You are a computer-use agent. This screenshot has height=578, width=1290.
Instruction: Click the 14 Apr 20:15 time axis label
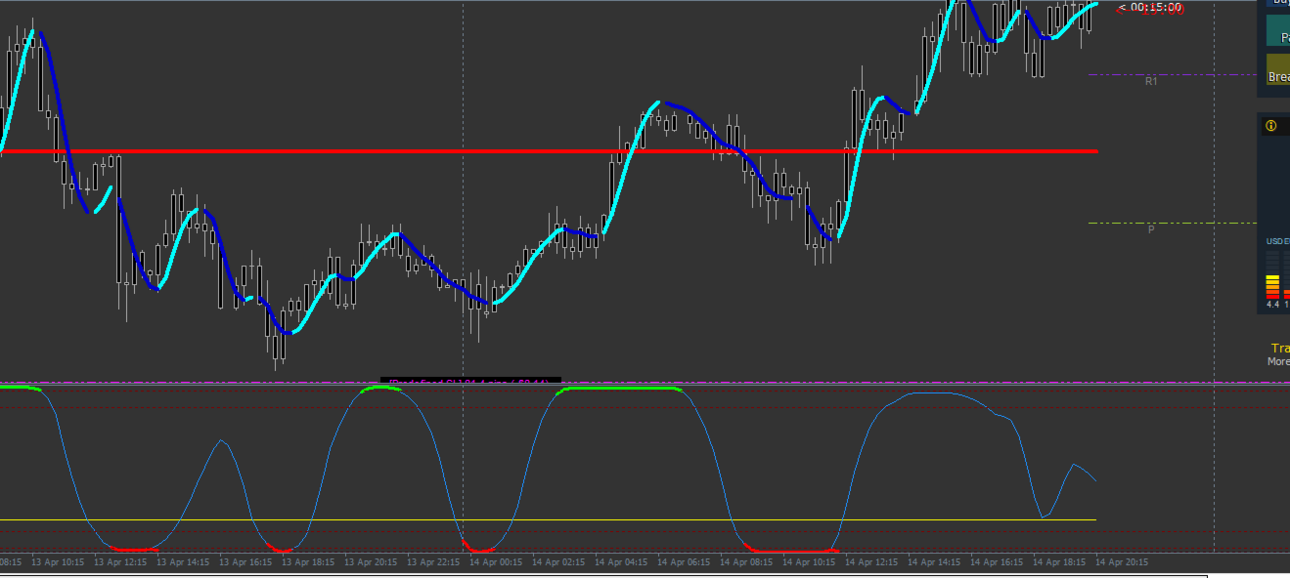1121,562
